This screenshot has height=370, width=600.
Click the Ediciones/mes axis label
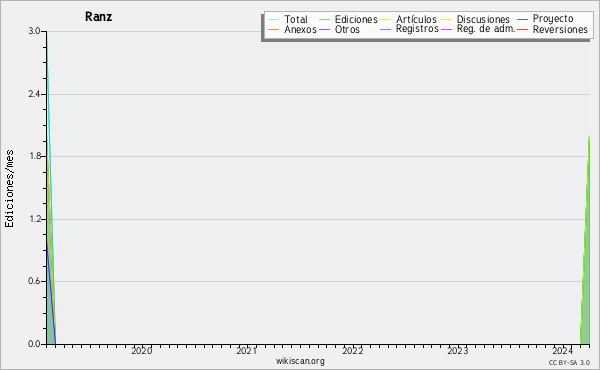9,188
